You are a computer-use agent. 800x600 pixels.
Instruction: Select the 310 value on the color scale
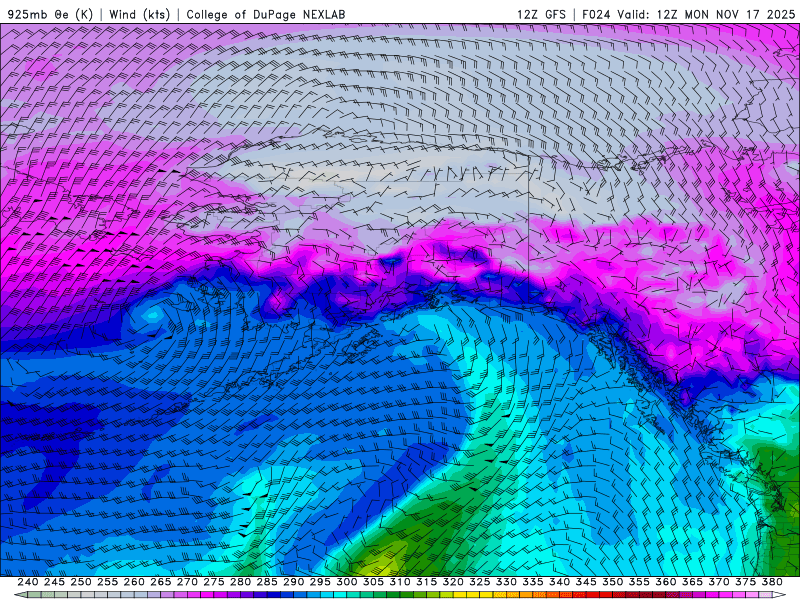click(399, 582)
